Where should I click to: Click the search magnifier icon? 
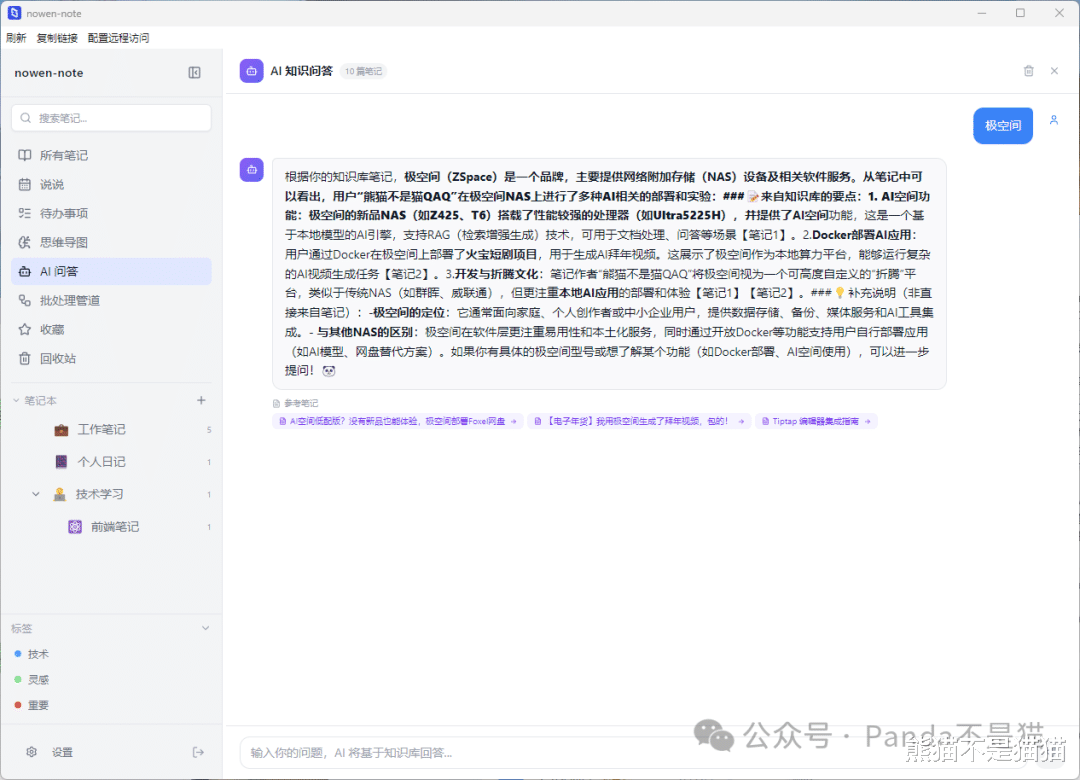click(x=25, y=118)
